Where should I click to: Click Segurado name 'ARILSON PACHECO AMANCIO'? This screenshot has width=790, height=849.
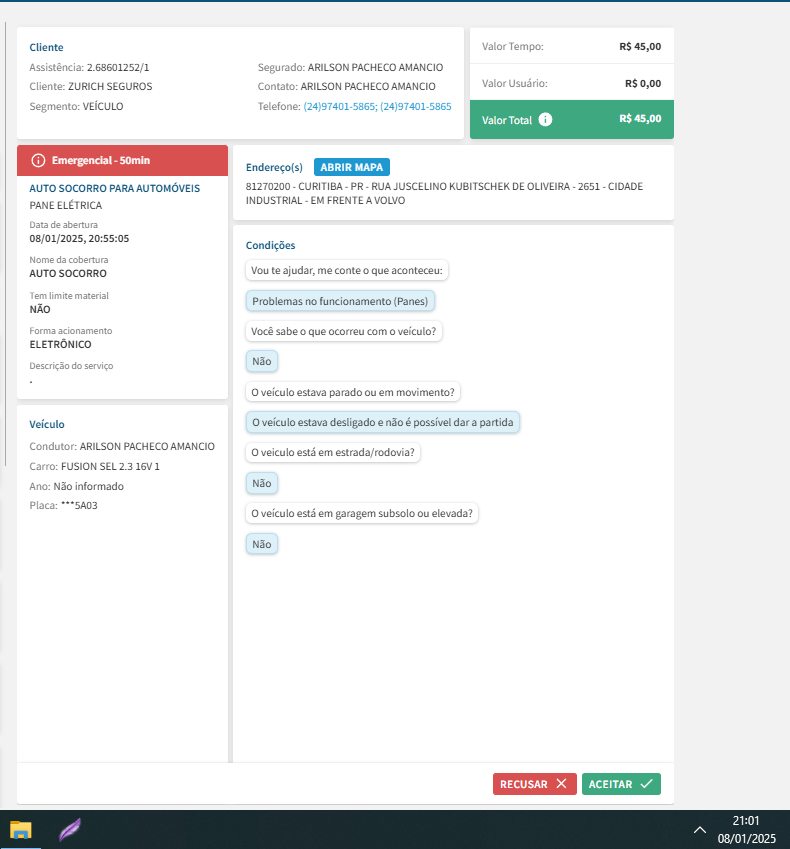[x=375, y=68]
